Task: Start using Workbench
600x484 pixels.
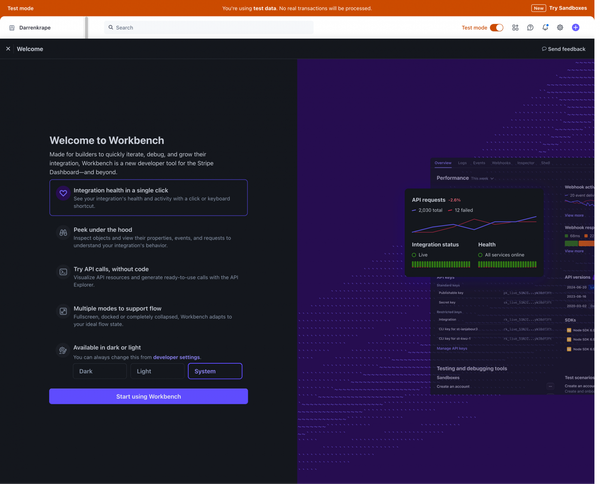Action: (x=148, y=396)
